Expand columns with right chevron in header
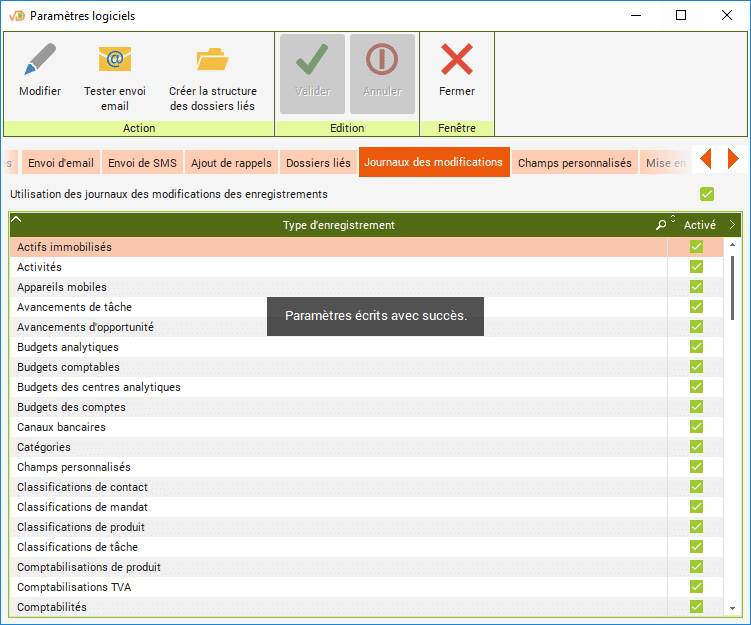 (x=732, y=225)
